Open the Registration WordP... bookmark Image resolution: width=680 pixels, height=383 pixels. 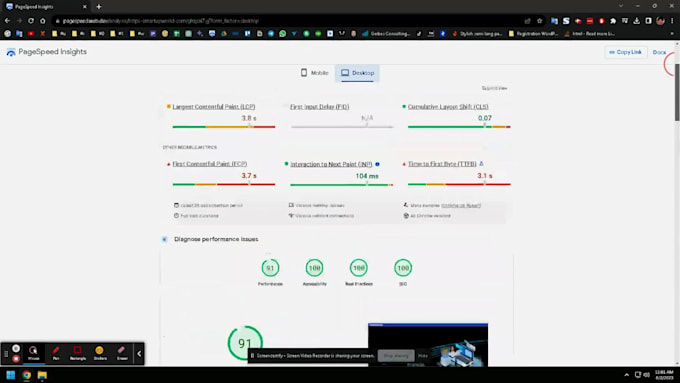[x=533, y=33]
